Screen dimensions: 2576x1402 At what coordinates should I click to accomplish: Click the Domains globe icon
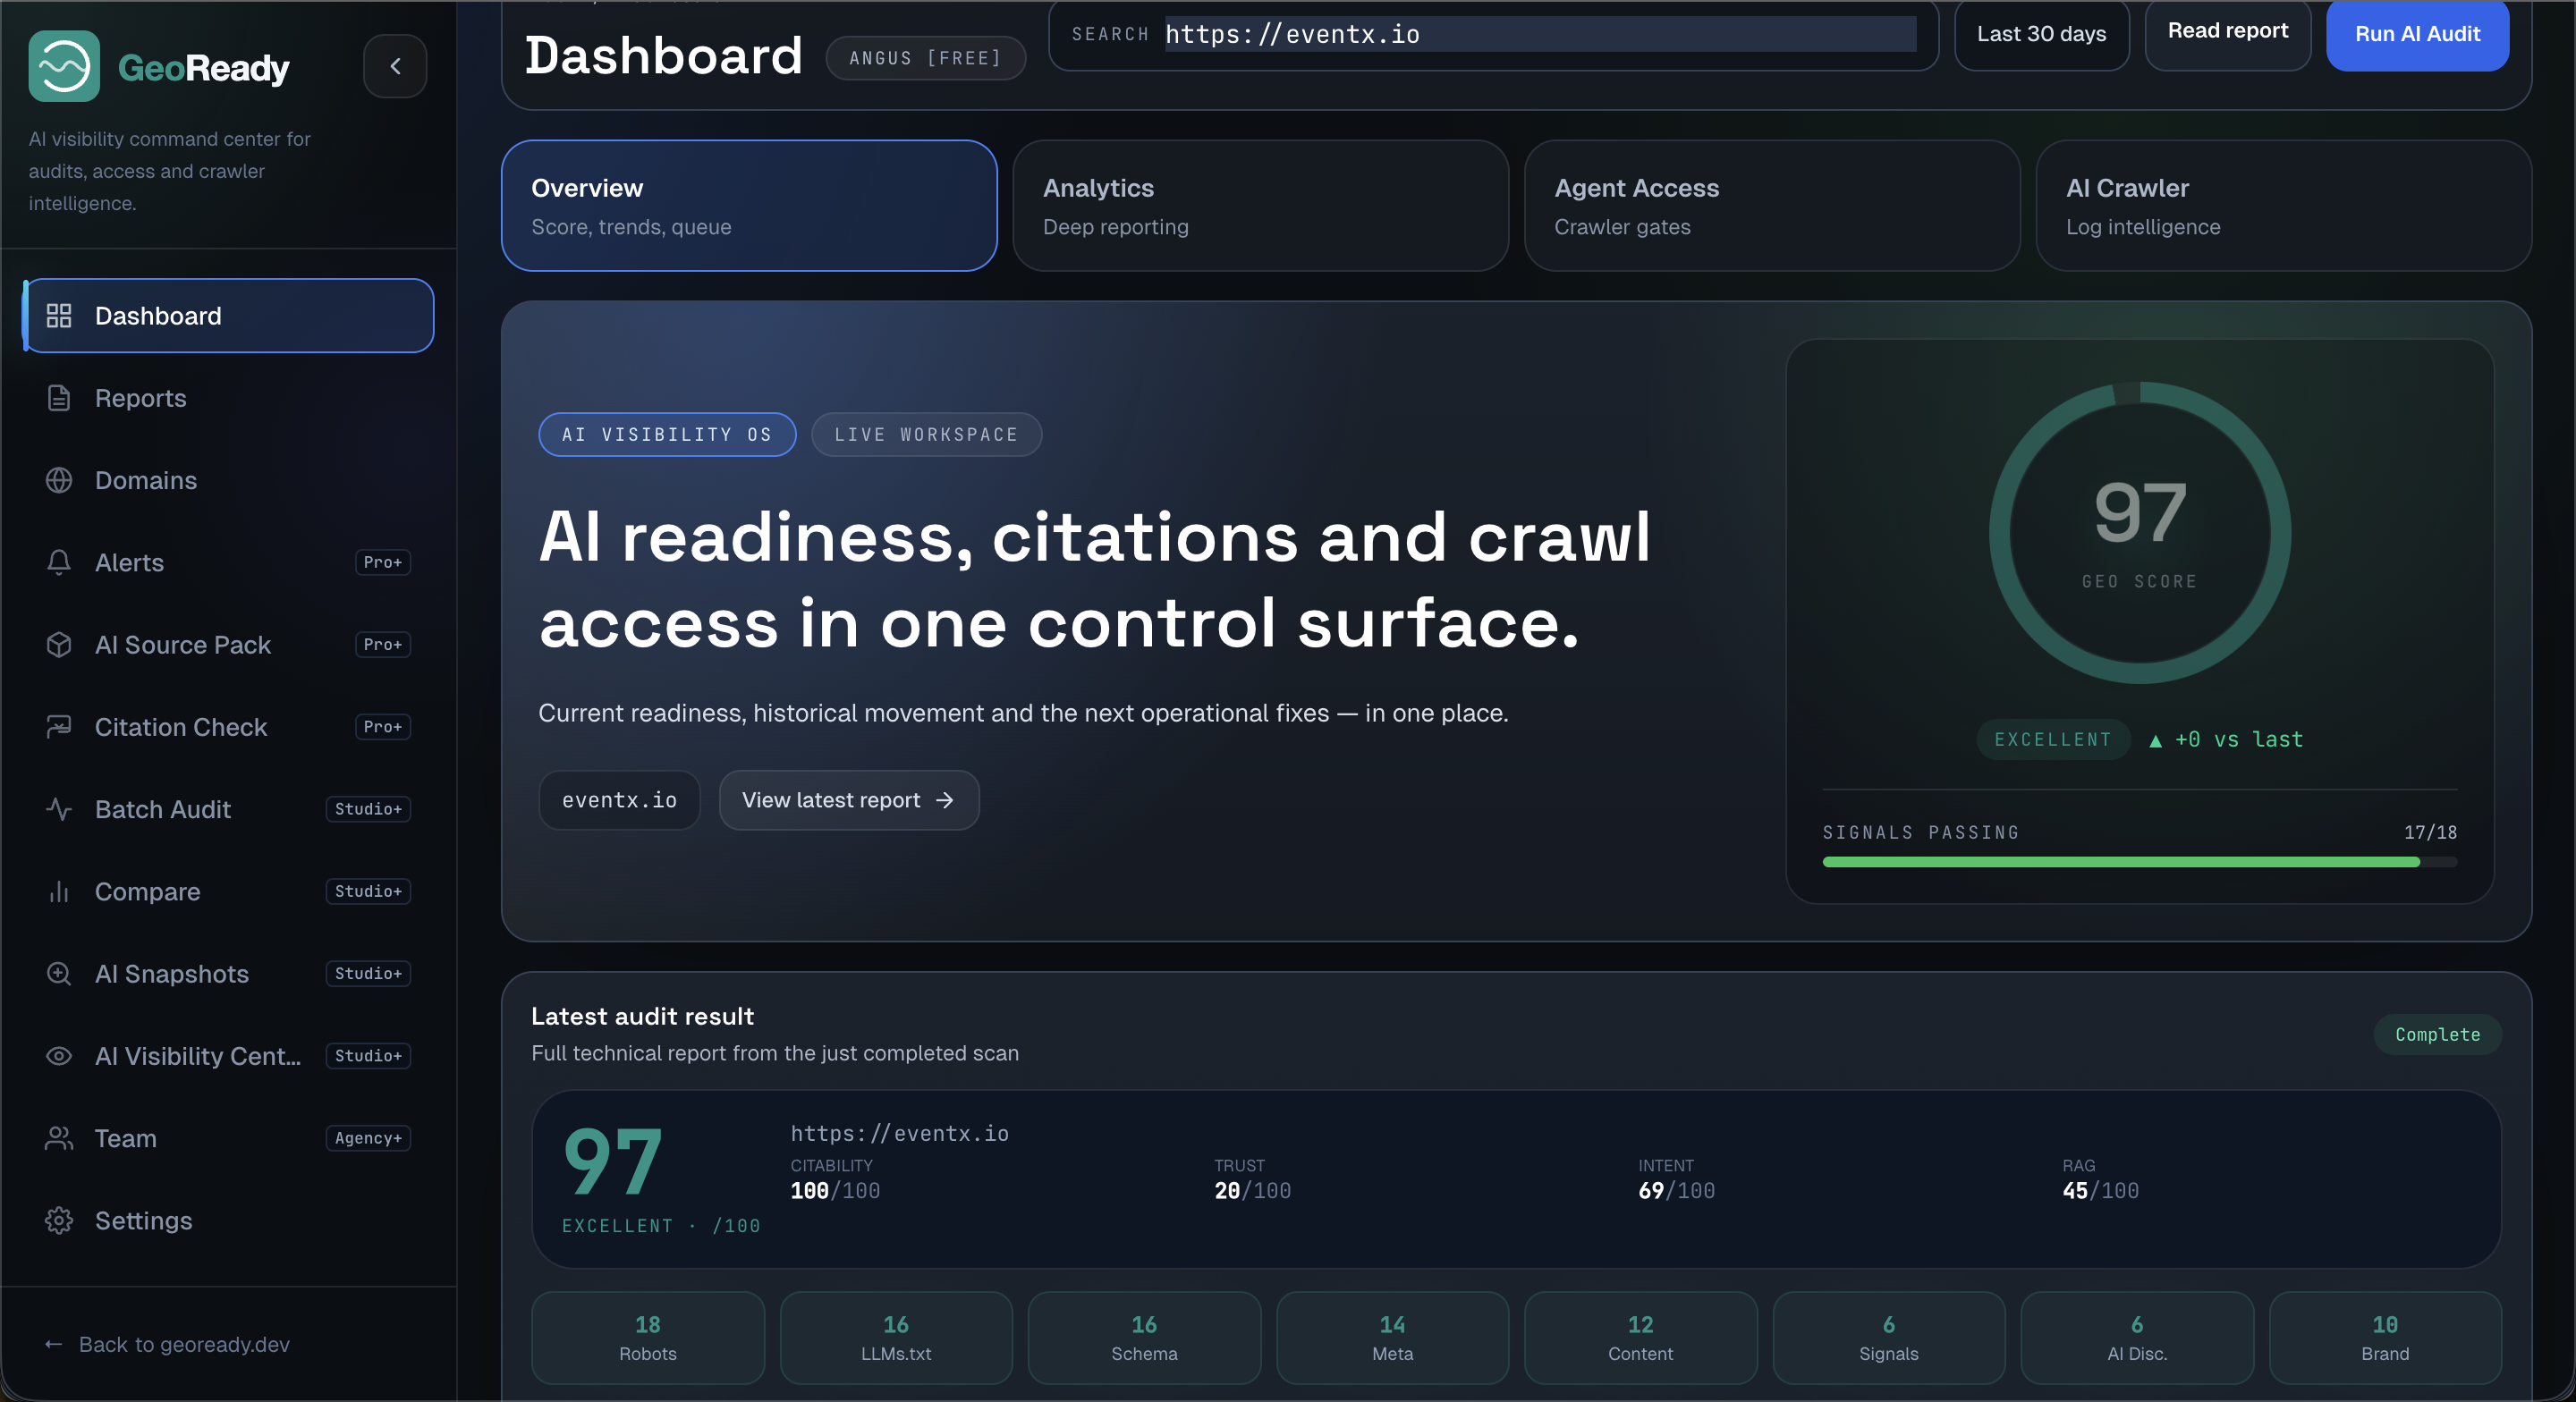pos(59,480)
